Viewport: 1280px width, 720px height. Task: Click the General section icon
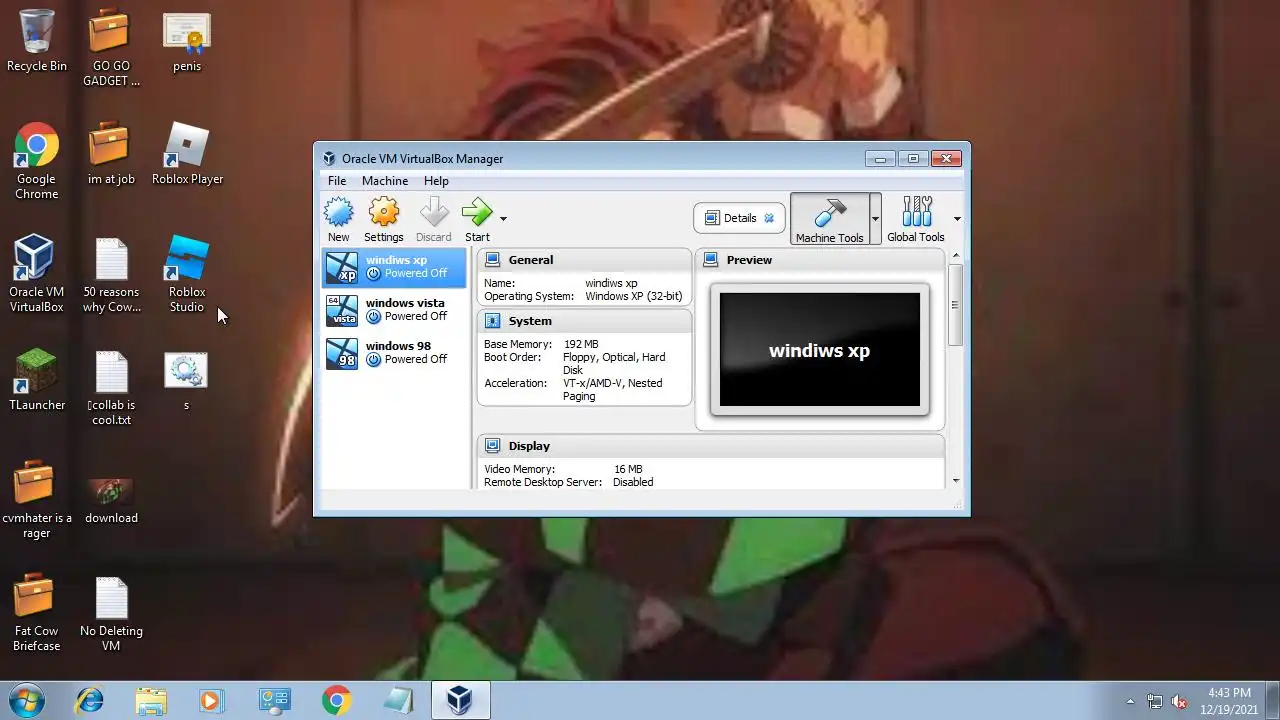tap(493, 260)
